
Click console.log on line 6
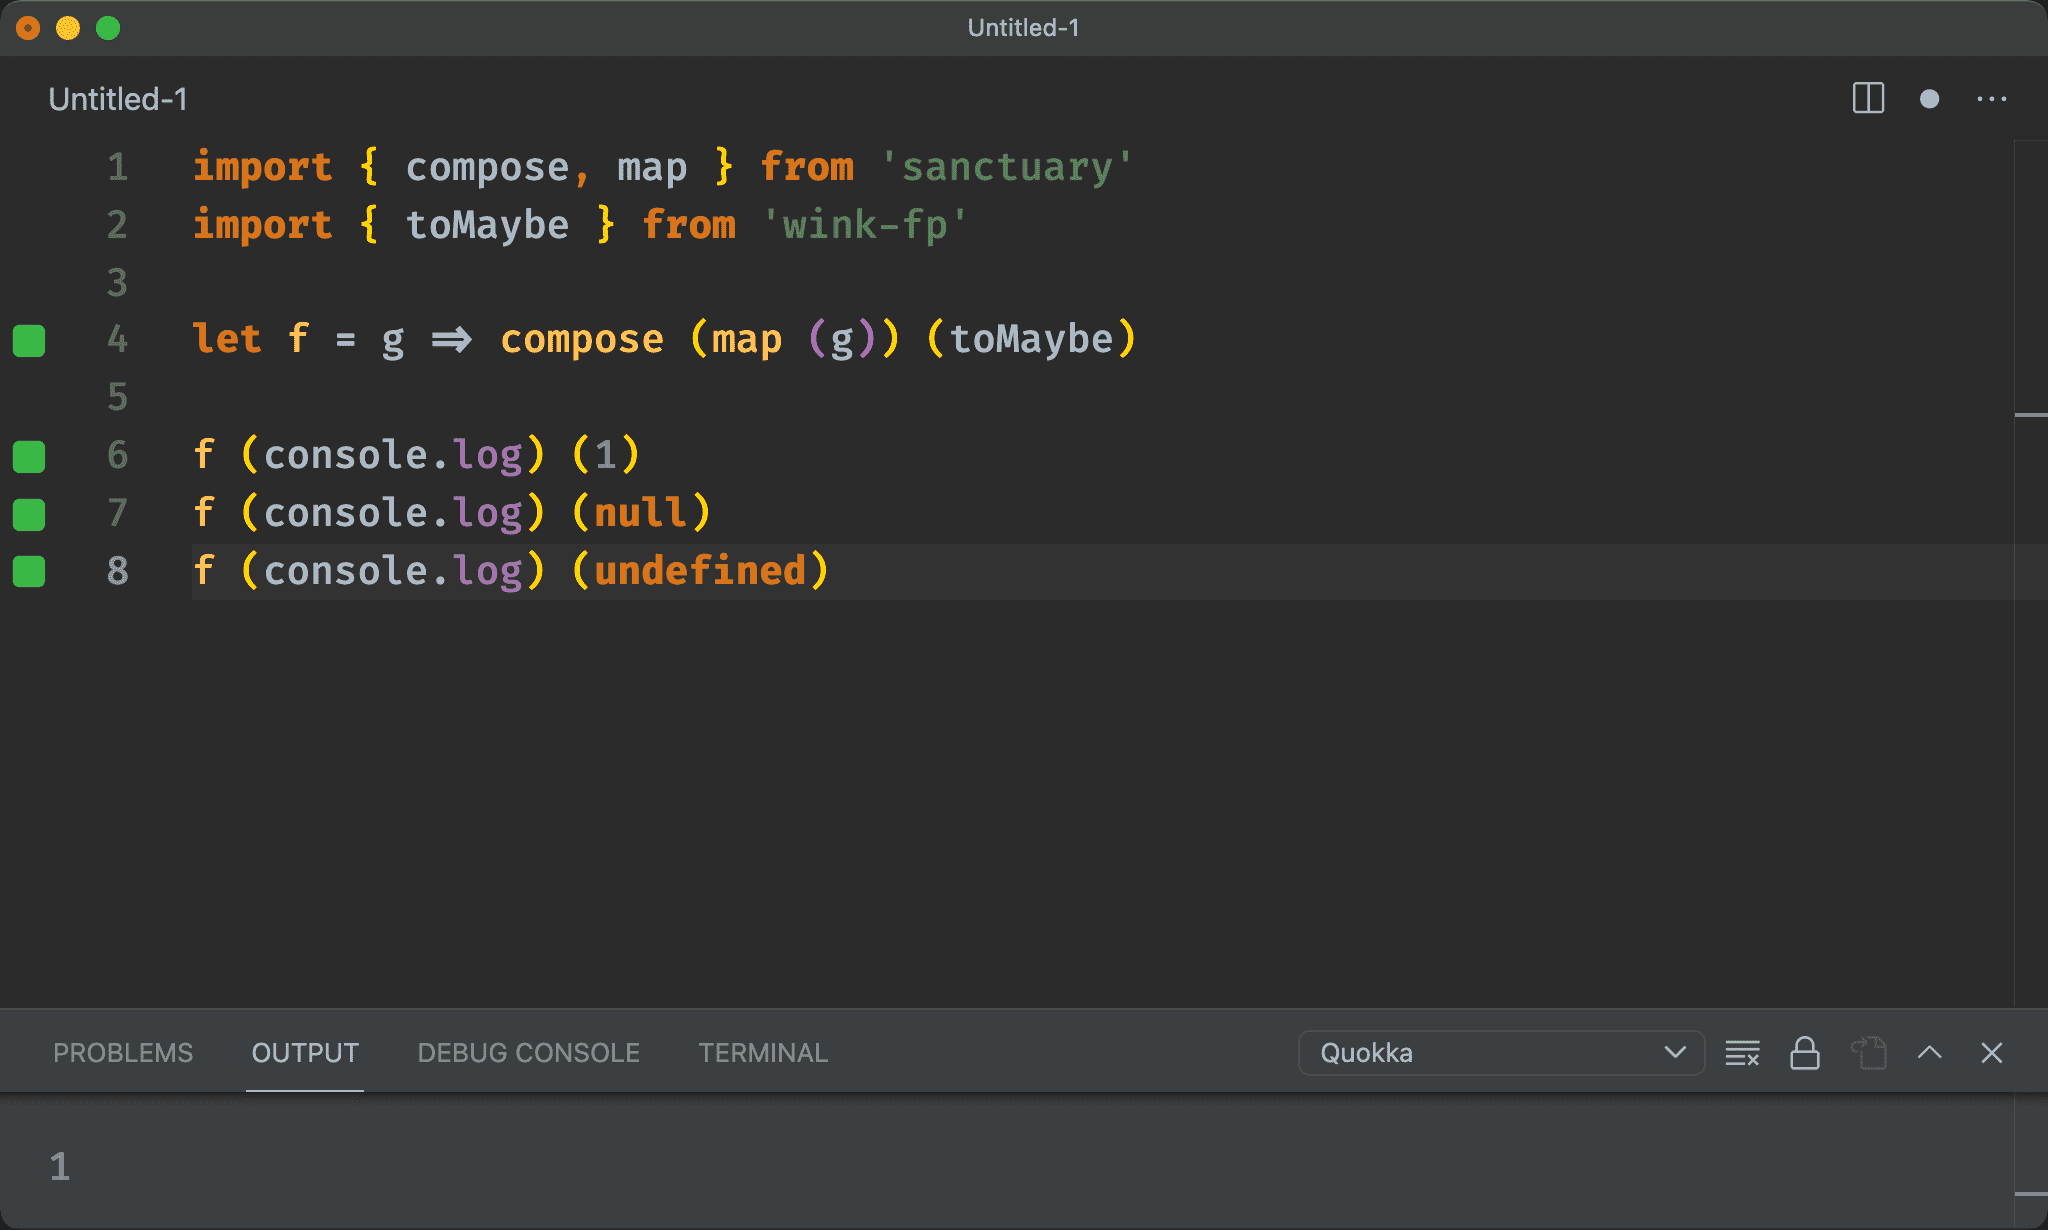click(x=393, y=456)
